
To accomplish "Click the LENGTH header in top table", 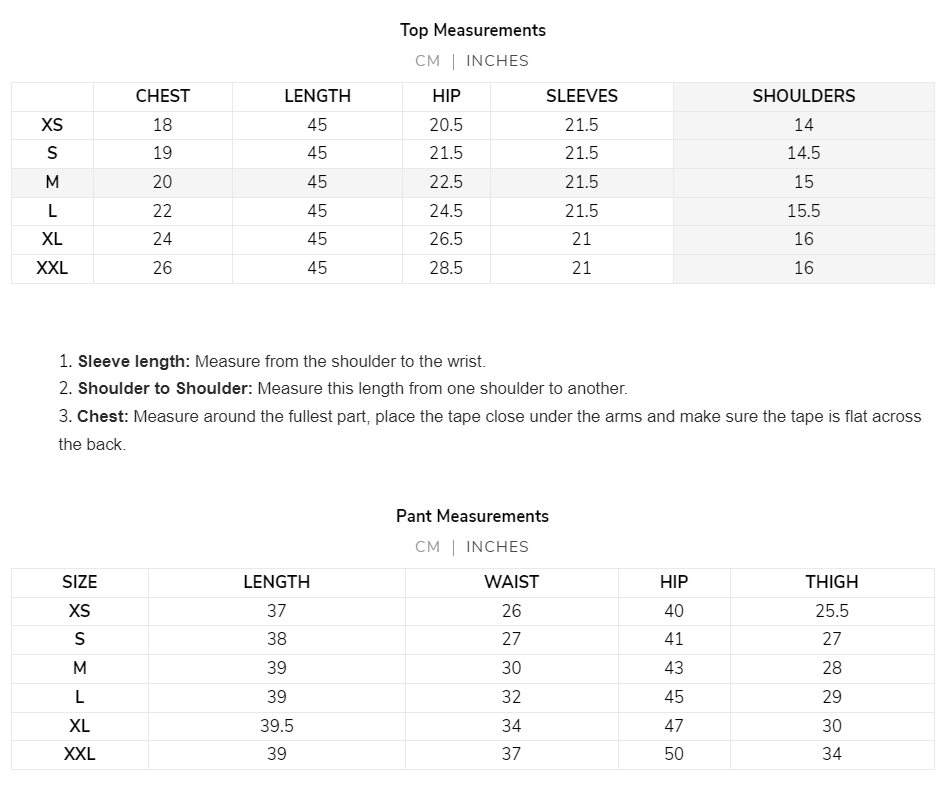I will (x=317, y=96).
